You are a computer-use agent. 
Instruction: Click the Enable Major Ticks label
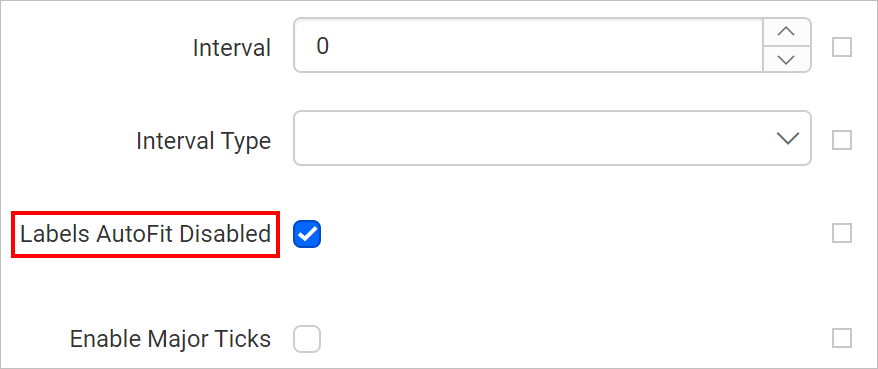[x=170, y=339]
